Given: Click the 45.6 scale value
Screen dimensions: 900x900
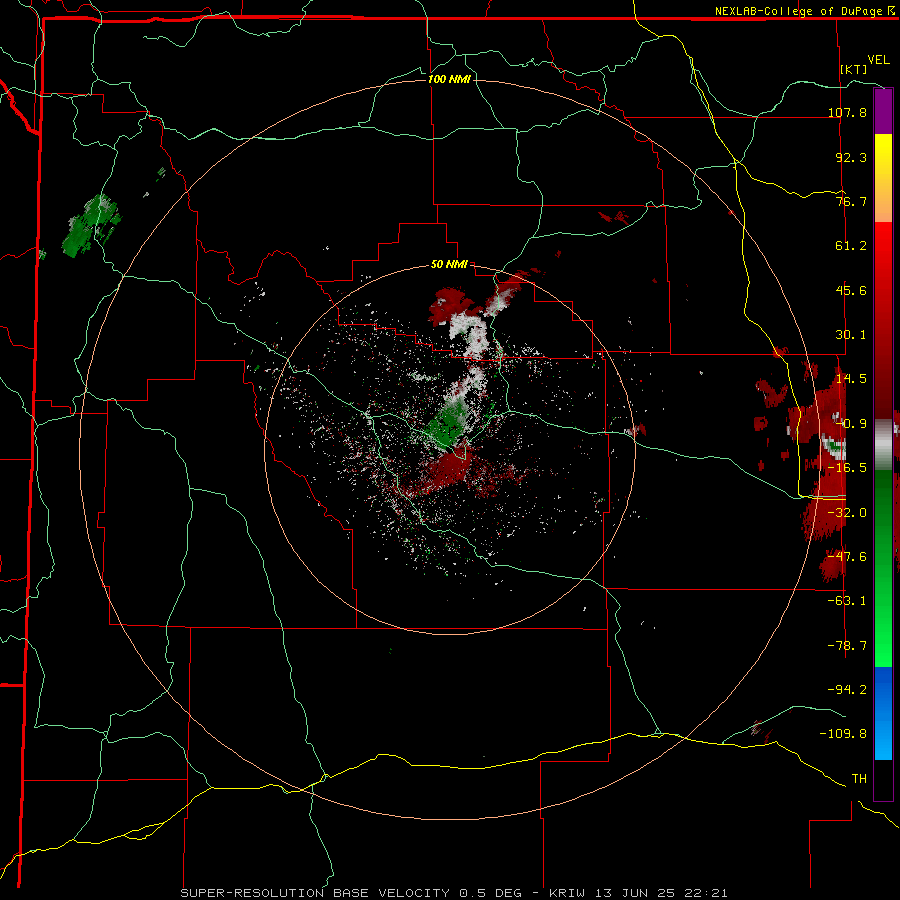Looking at the screenshot, I should pos(851,290).
